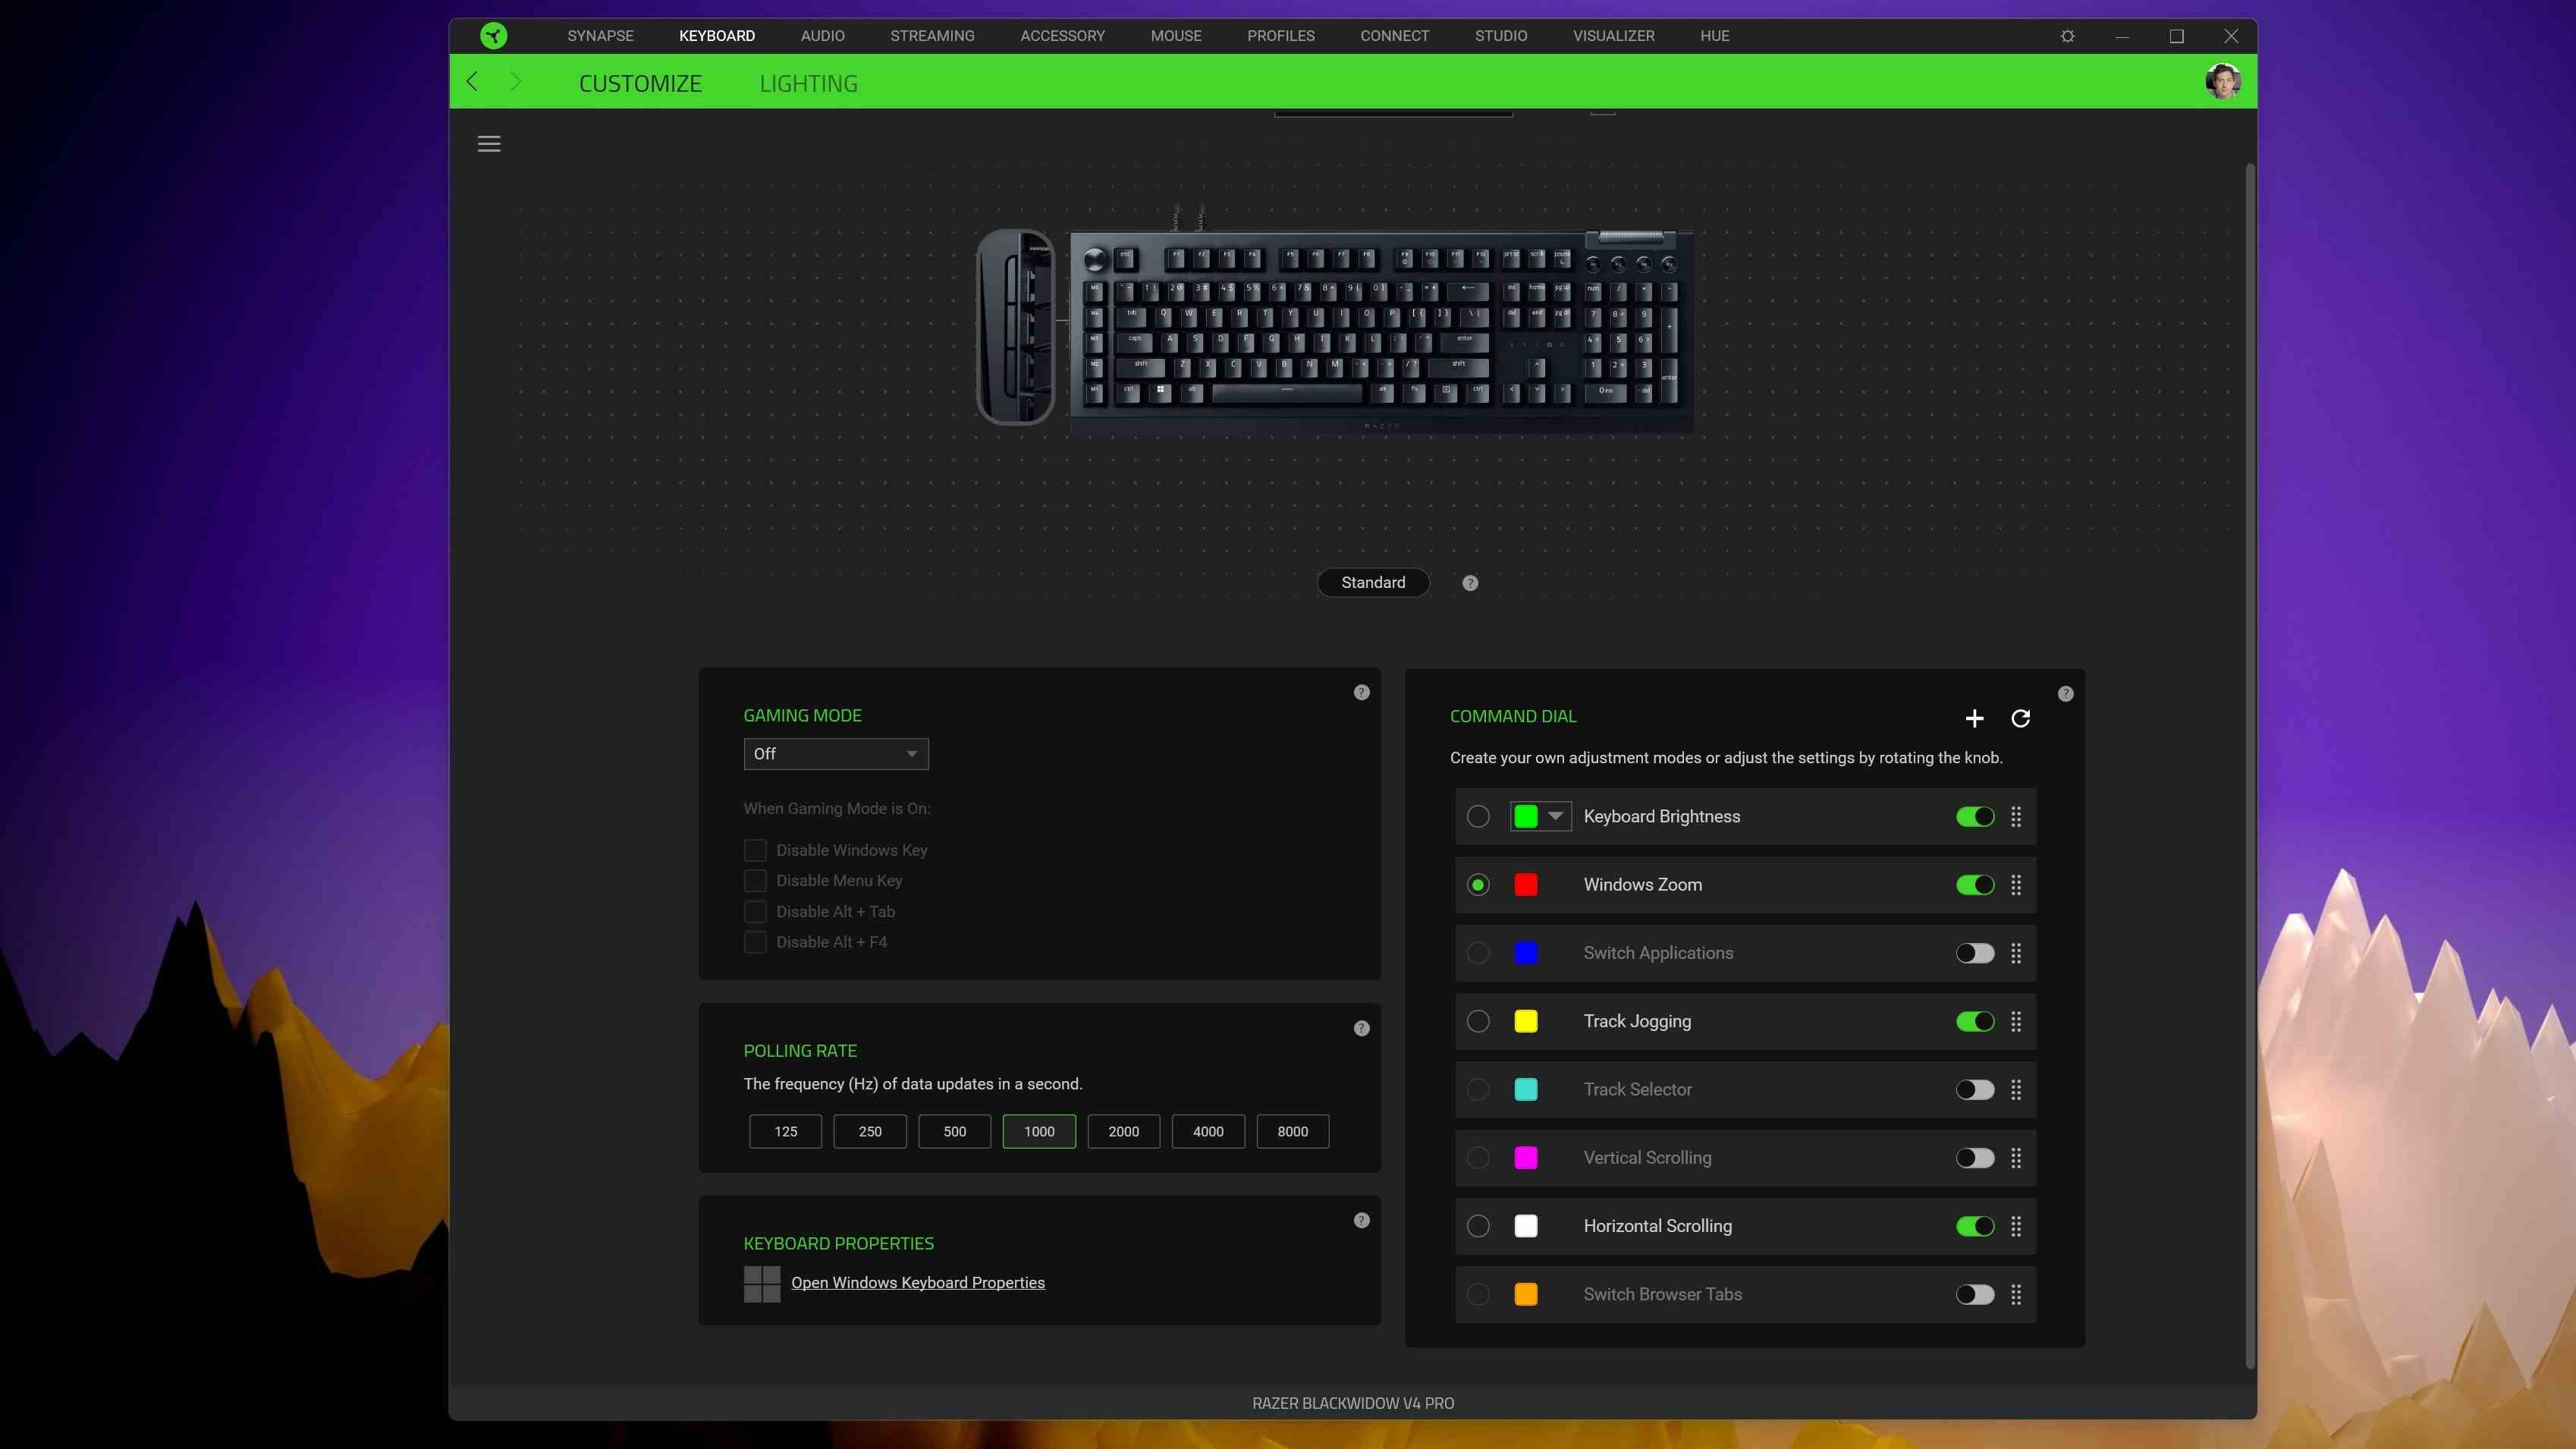Click the Gaming Mode info tooltip icon
This screenshot has height=1449, width=2576.
pyautogui.click(x=1362, y=692)
